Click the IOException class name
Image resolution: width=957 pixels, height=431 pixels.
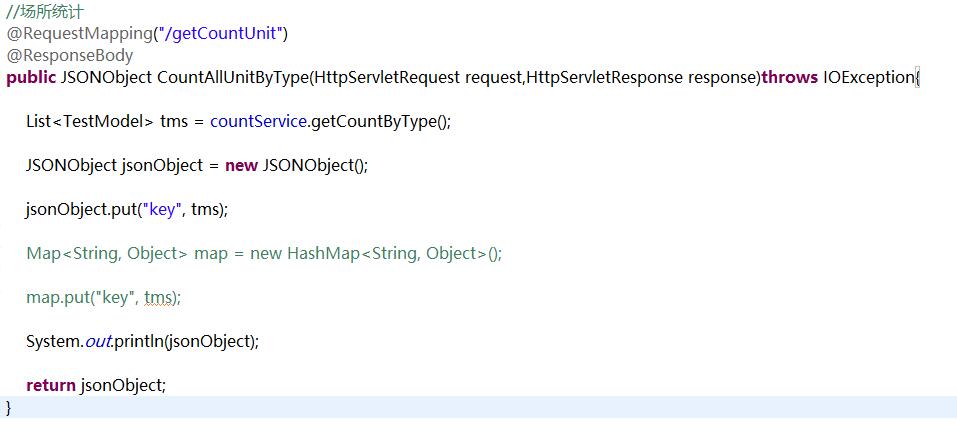point(869,78)
